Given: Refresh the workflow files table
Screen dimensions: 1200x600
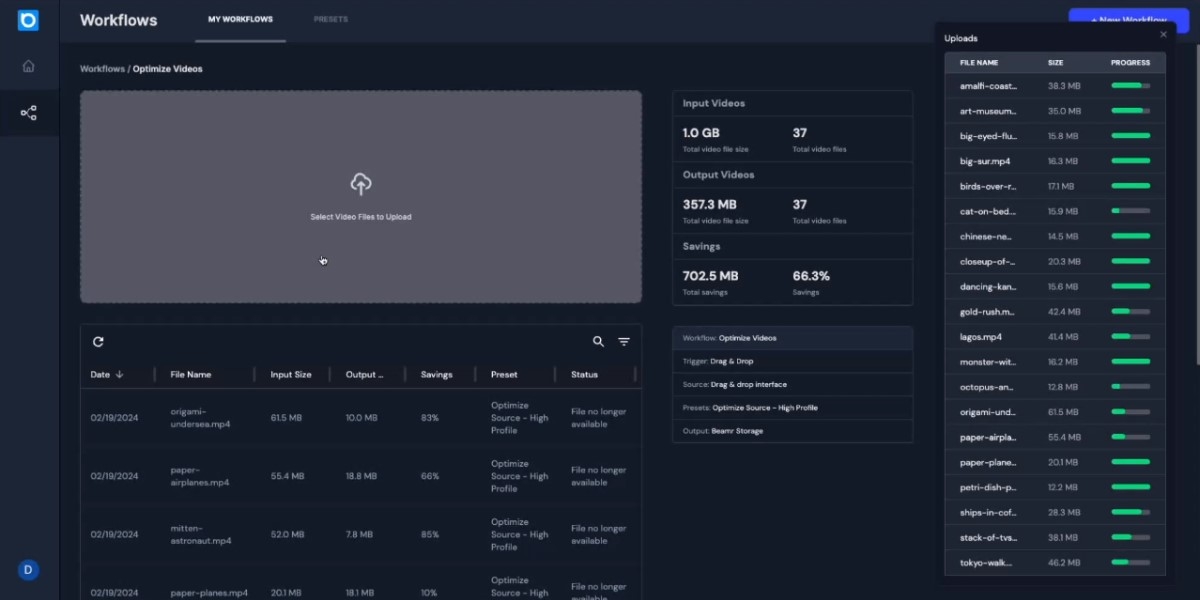Looking at the screenshot, I should 98,341.
